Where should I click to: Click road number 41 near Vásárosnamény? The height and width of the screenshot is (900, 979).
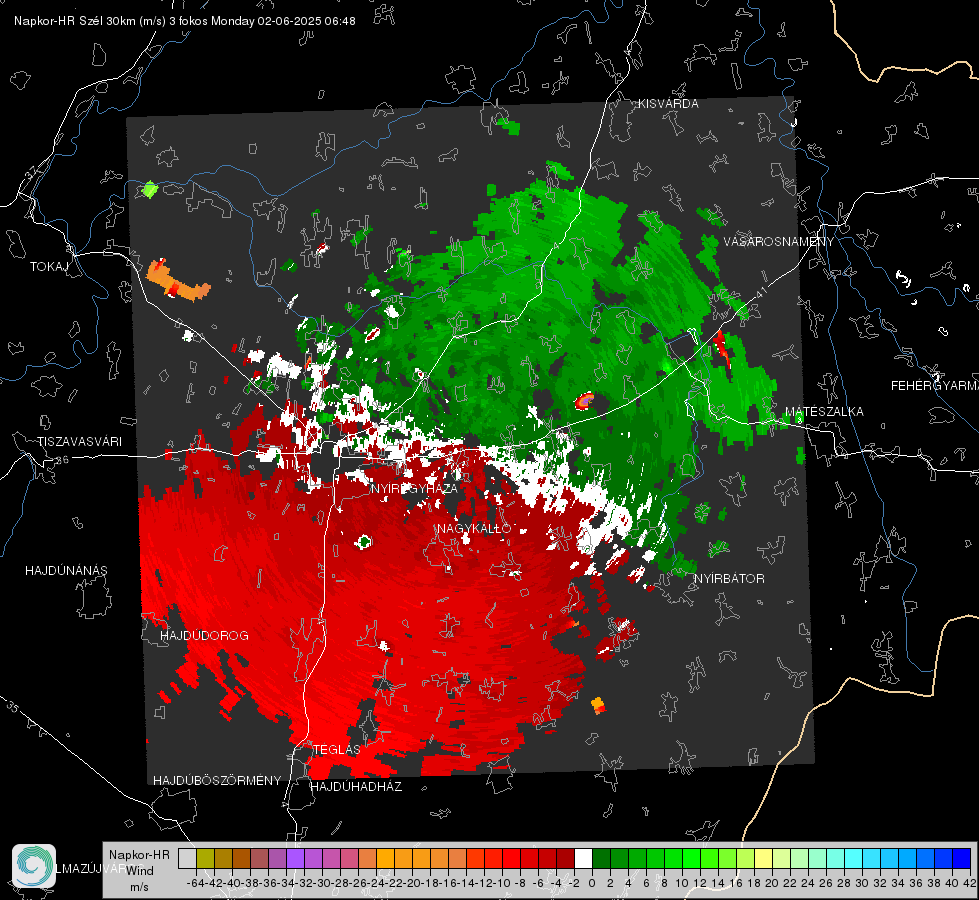click(760, 294)
